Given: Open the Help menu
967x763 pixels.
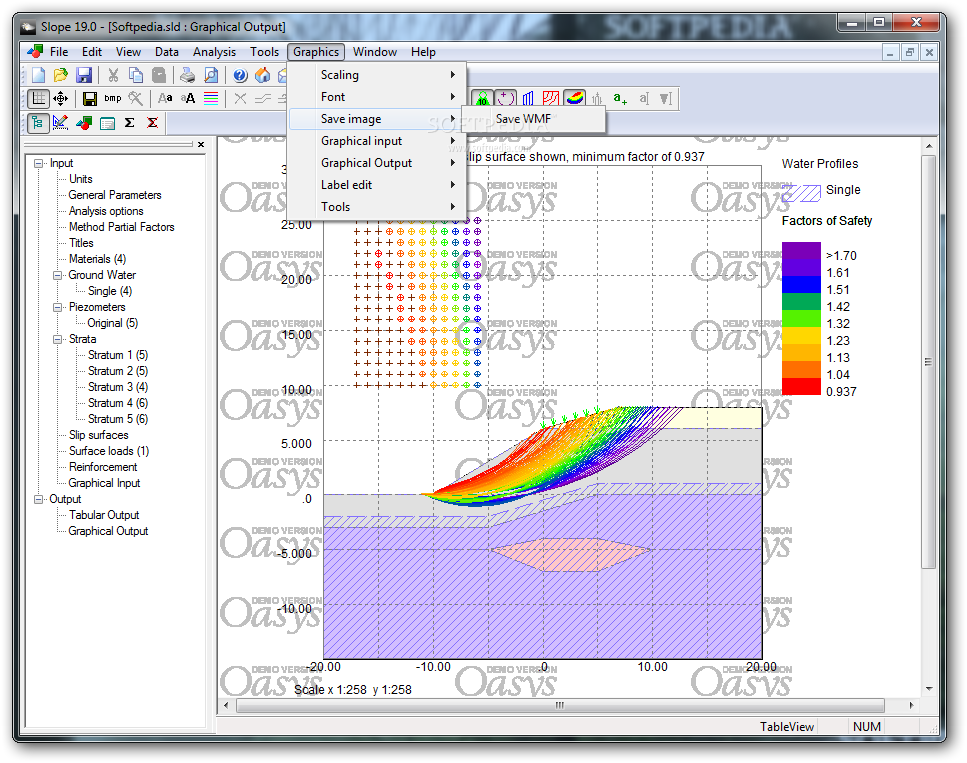Looking at the screenshot, I should pyautogui.click(x=423, y=52).
